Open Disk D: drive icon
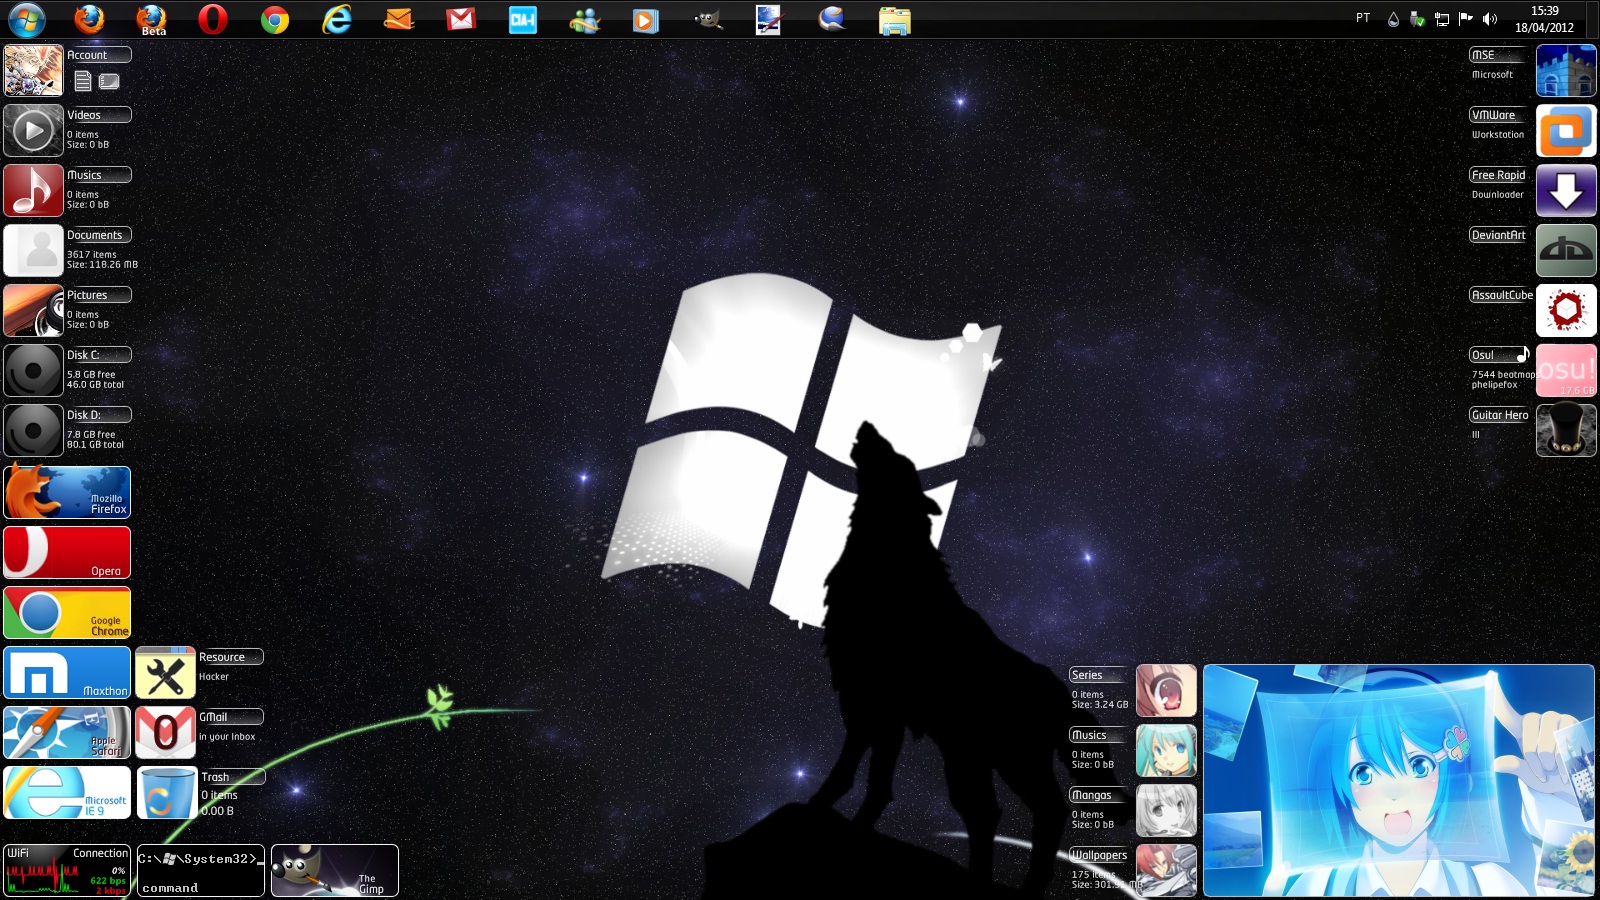Viewport: 1600px width, 900px height. [x=33, y=430]
